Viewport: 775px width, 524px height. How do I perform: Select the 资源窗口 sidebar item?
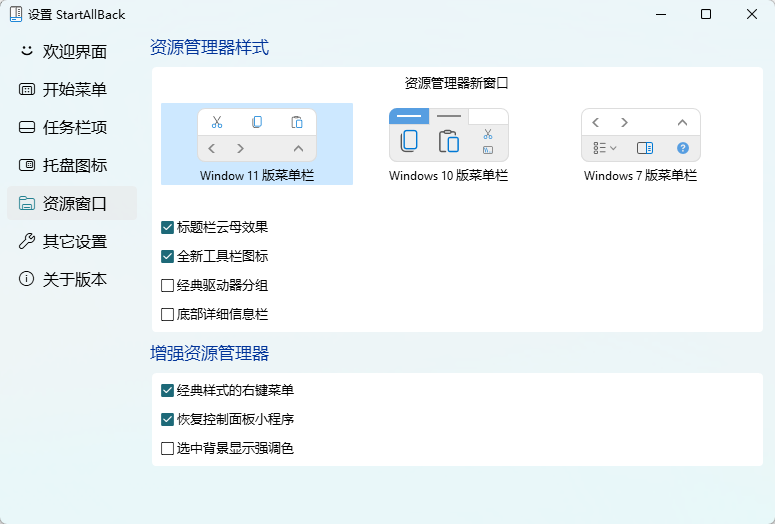tap(72, 203)
